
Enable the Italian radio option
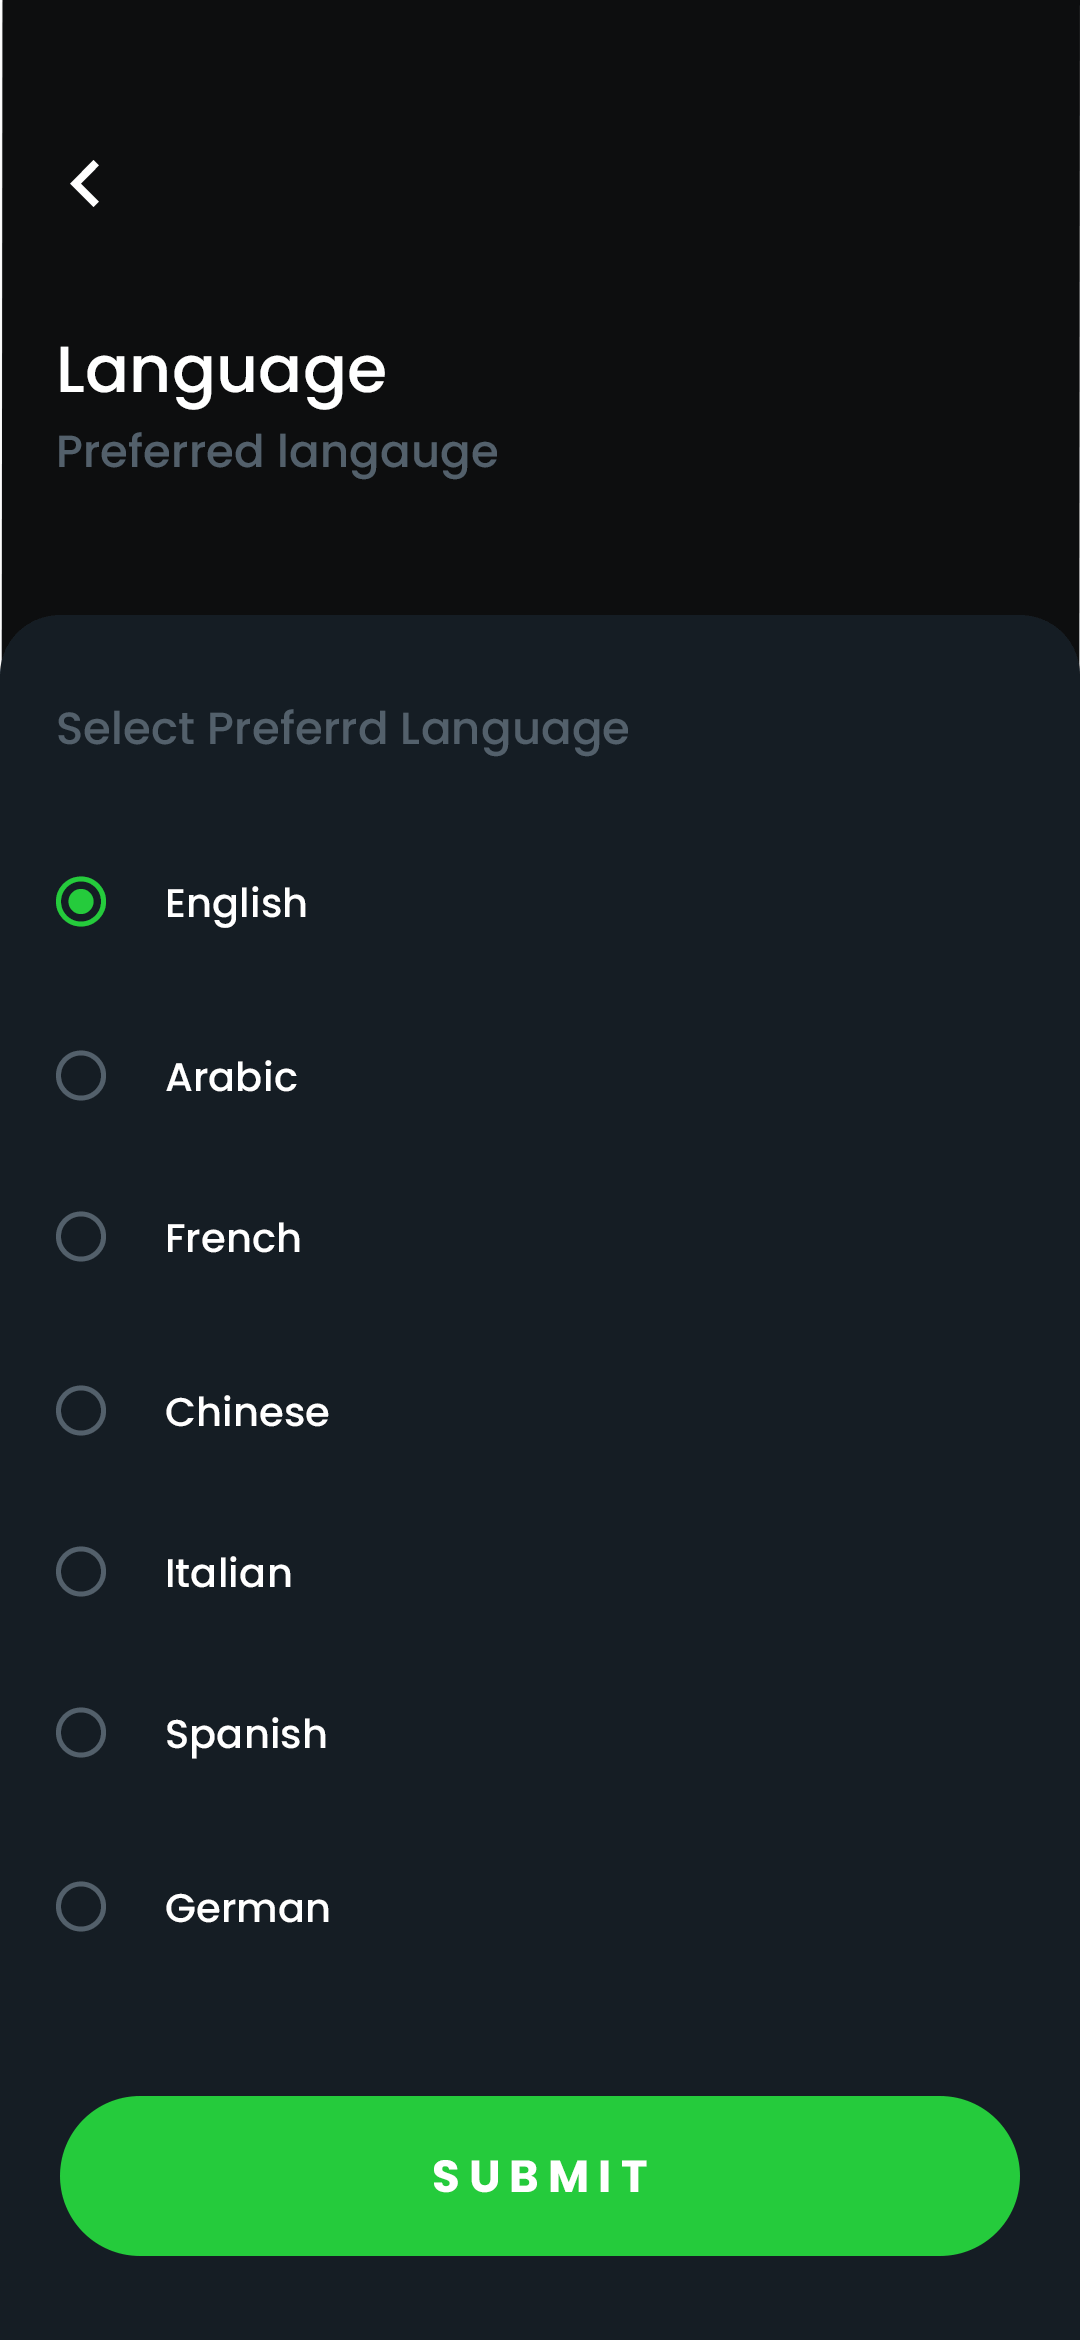click(x=81, y=1572)
